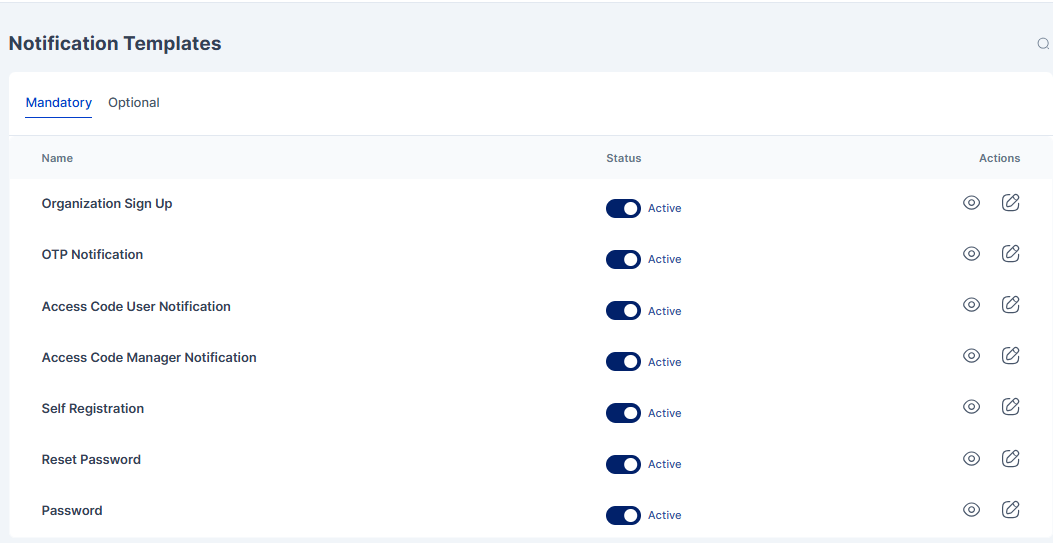Viewport: 1053px width, 543px height.
Task: Disable the Organization Sign Up status toggle
Action: click(623, 208)
